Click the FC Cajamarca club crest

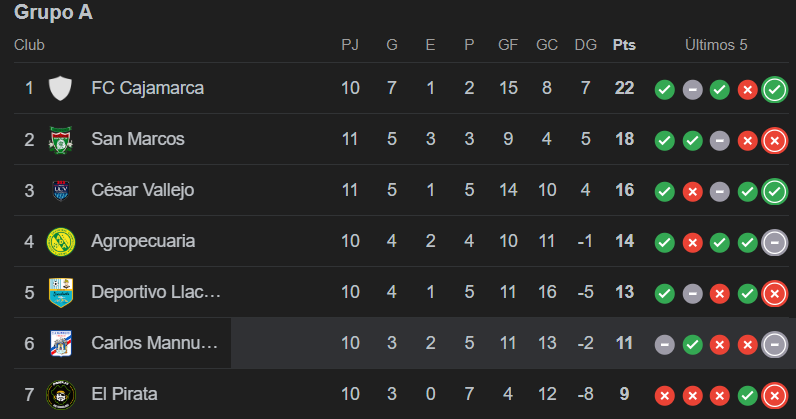point(61,88)
